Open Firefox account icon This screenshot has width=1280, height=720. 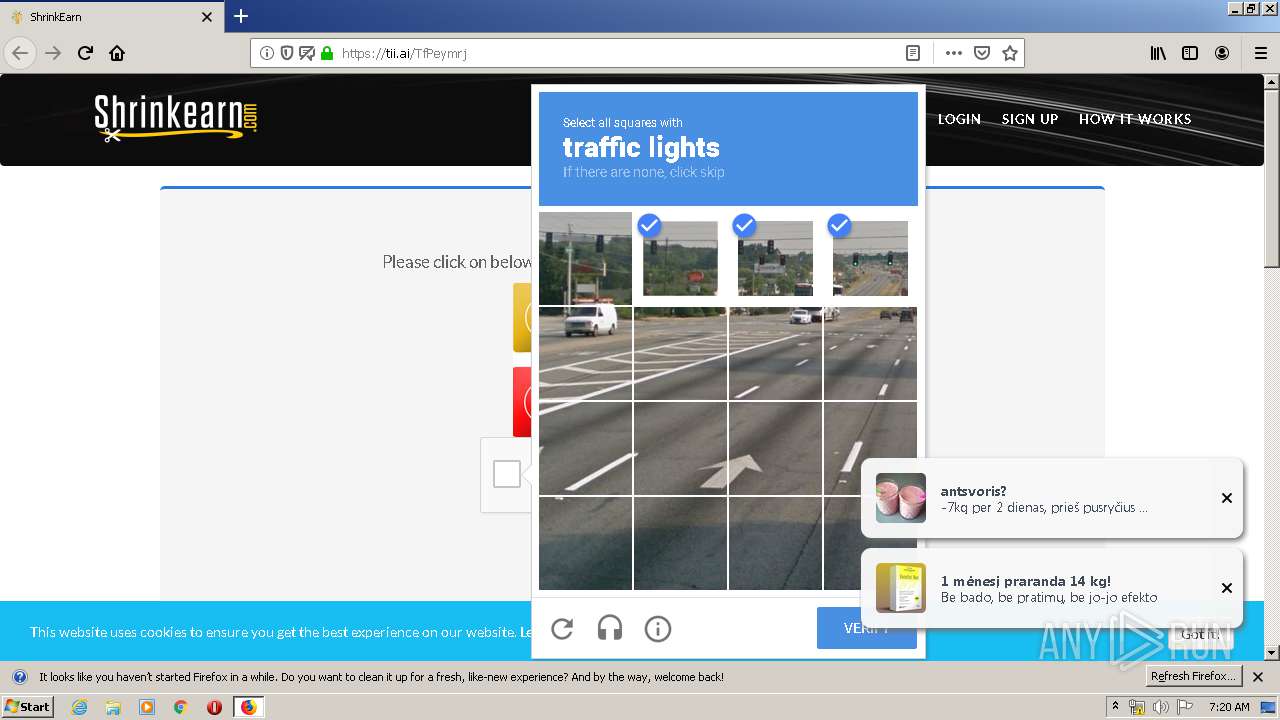click(1222, 53)
